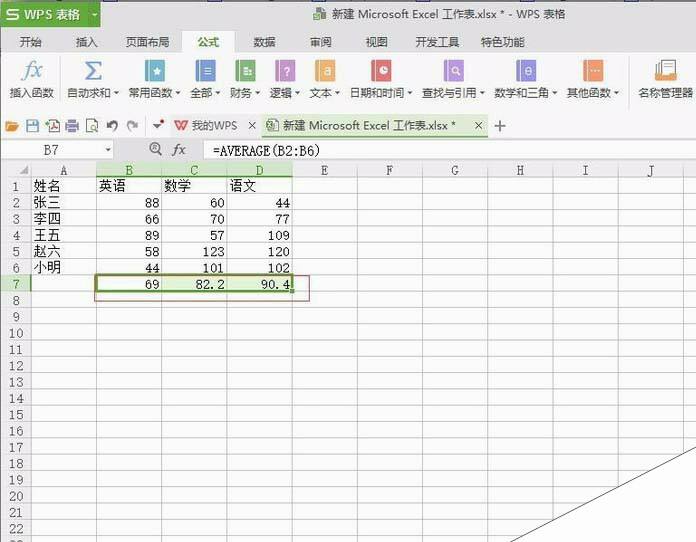The image size is (696, 542).
Task: Switch to the 审阅 (Review) ribbon tab
Action: 320,42
